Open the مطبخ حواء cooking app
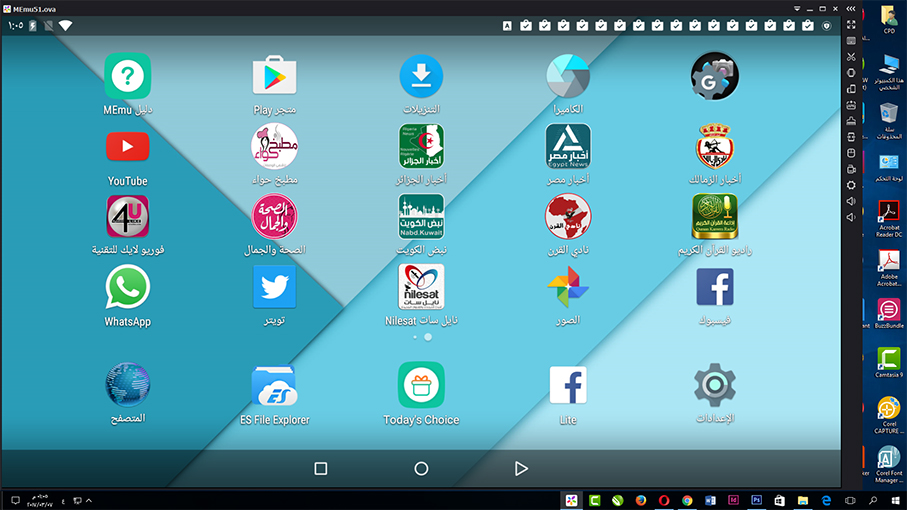Viewport: 907px width, 510px height. (x=274, y=147)
